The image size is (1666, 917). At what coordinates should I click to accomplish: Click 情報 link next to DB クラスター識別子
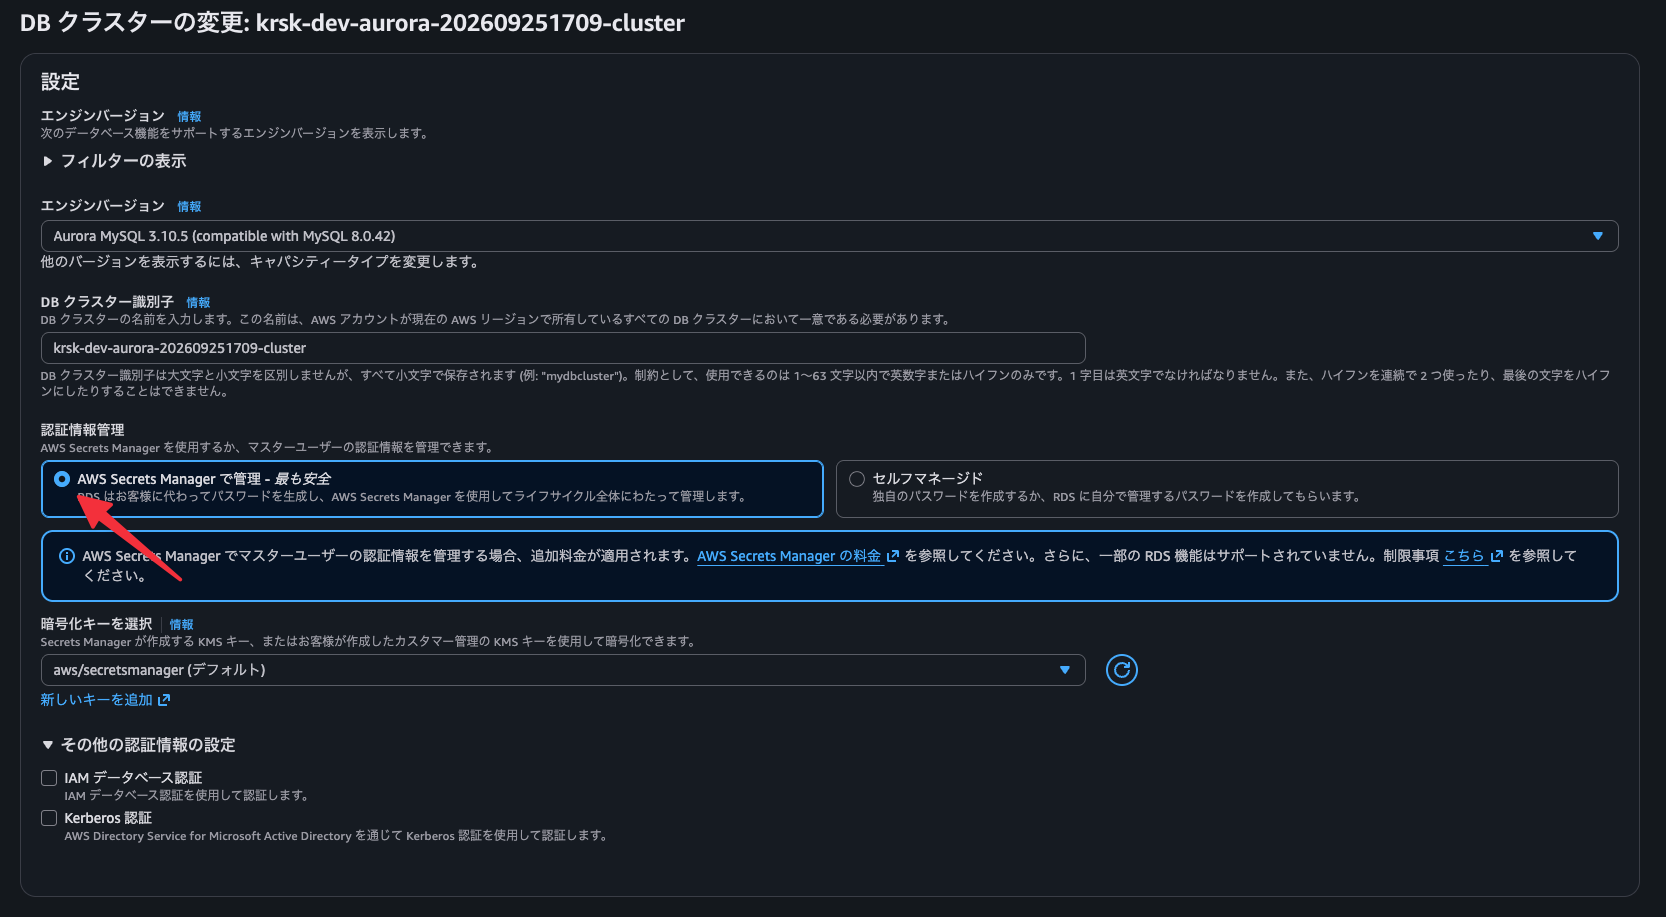click(198, 303)
